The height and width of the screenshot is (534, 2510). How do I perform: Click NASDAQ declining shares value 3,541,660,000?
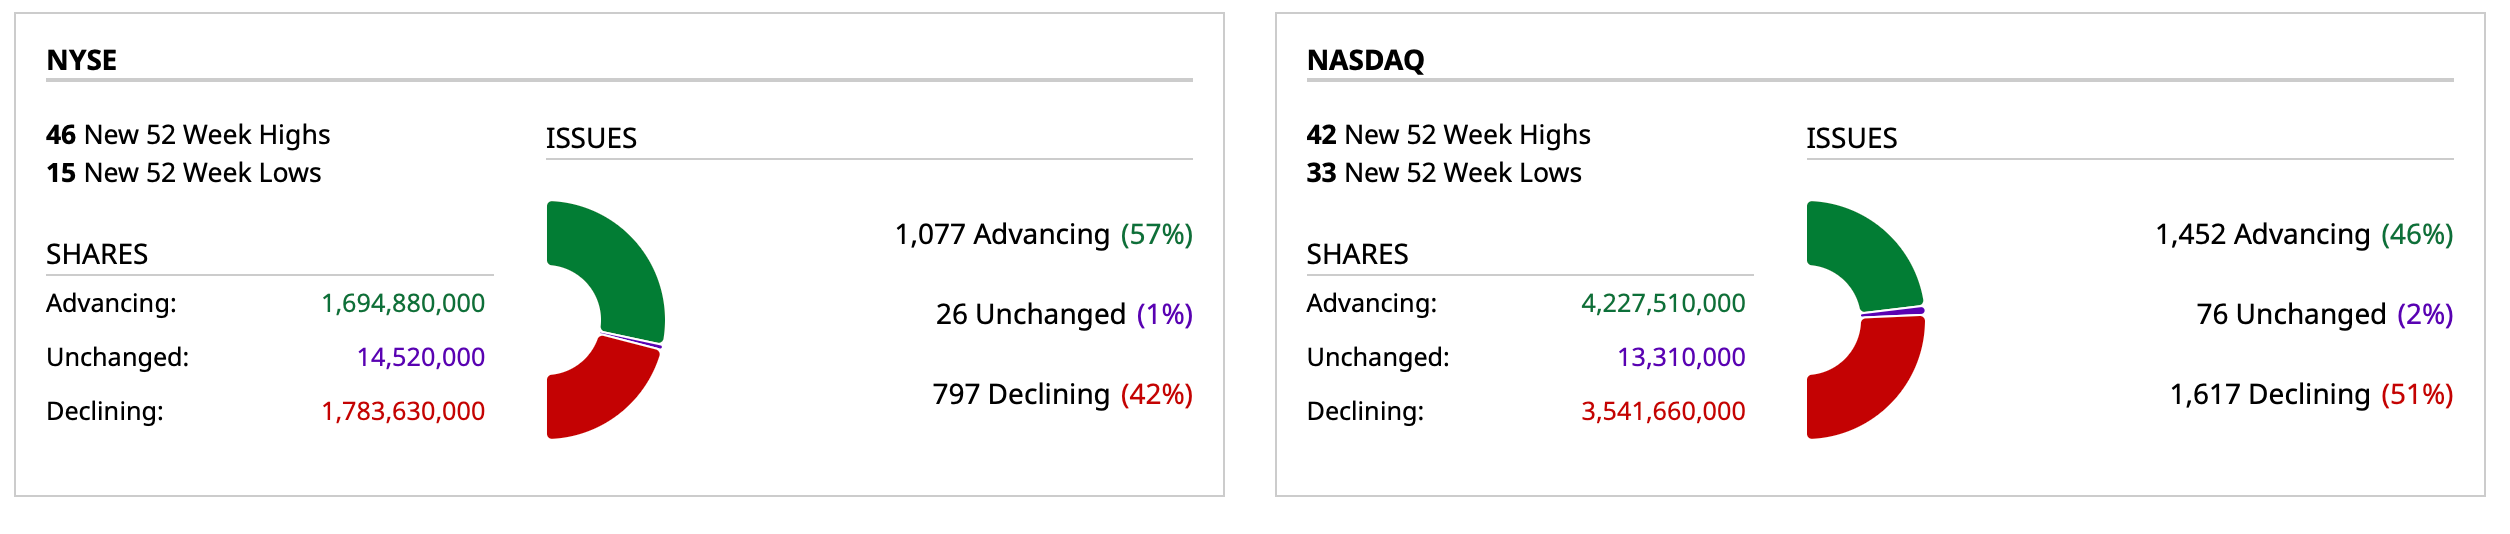click(1663, 411)
